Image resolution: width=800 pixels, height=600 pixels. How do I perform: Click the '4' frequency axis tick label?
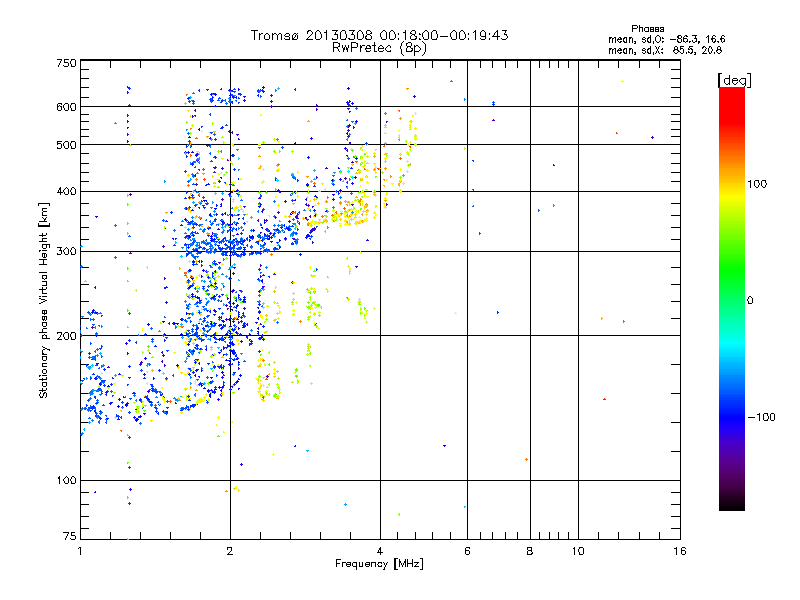coord(380,551)
